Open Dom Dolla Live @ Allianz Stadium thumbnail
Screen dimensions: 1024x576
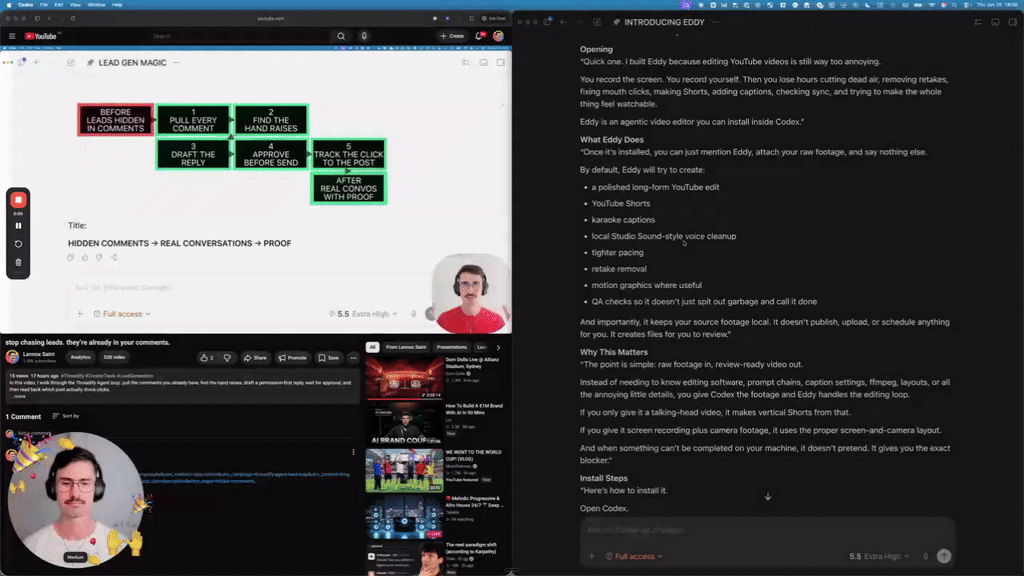click(x=404, y=377)
